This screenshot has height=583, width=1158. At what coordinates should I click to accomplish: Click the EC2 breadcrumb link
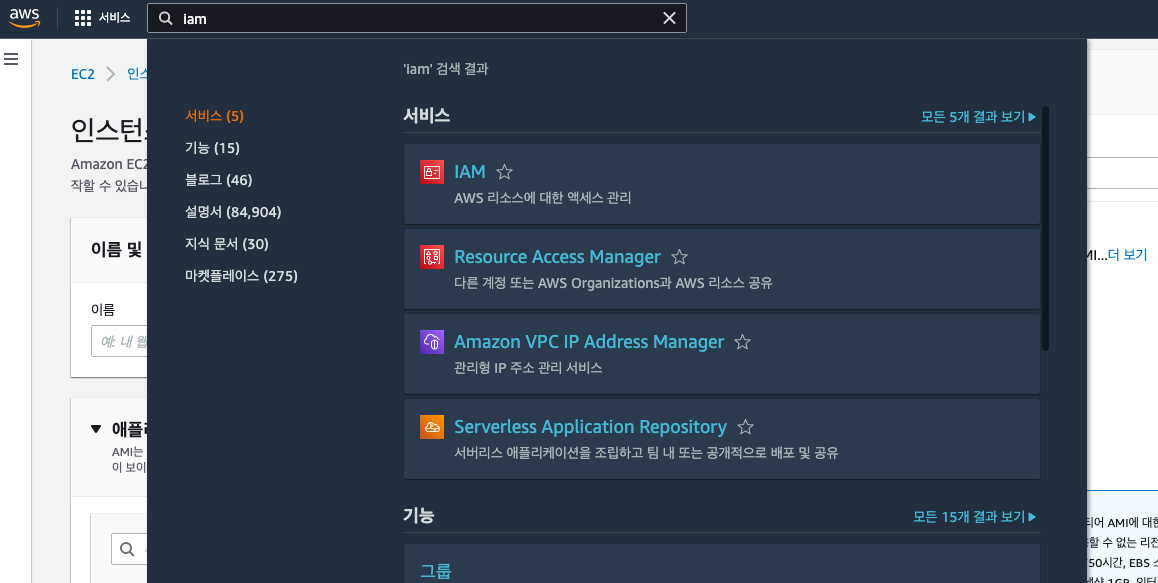83,74
